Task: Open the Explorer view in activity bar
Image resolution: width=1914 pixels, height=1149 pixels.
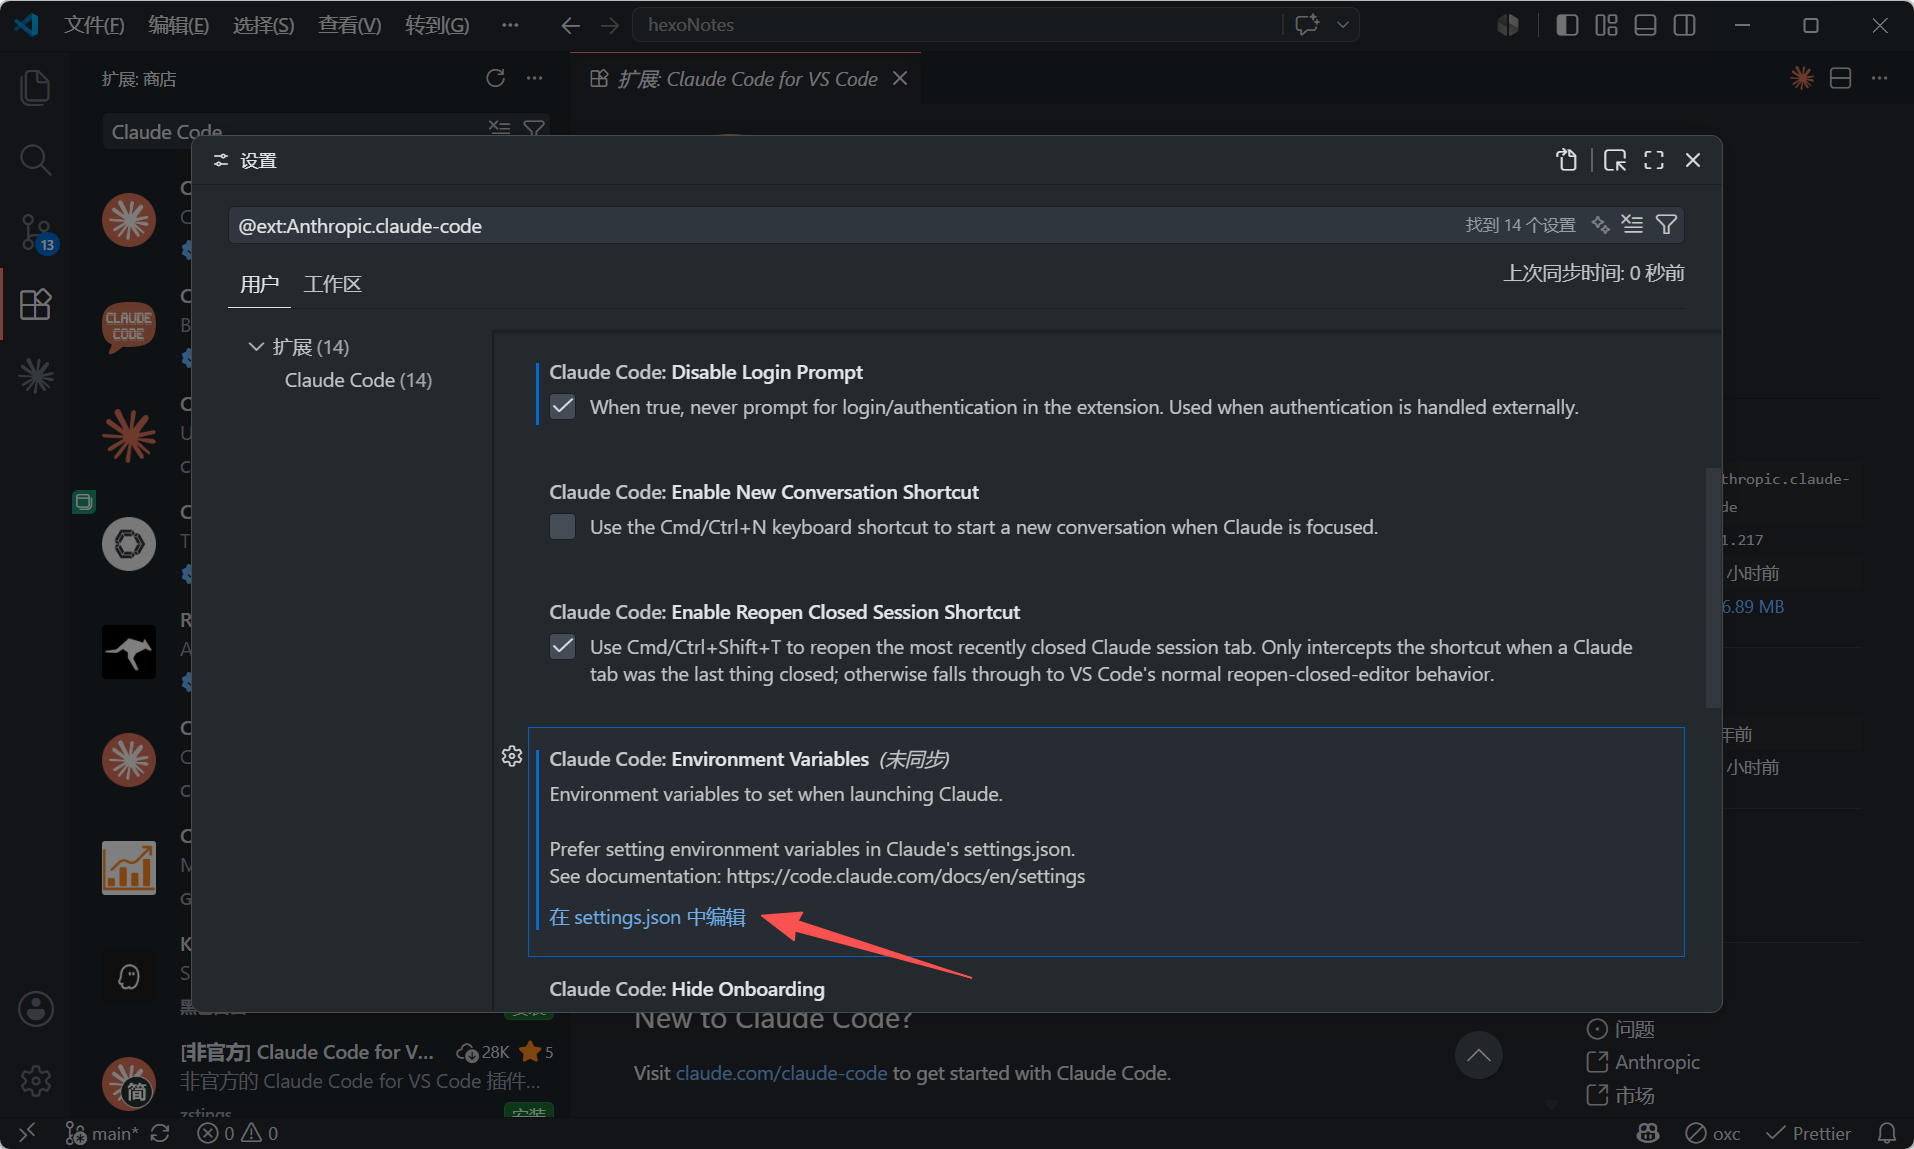Action: point(35,87)
